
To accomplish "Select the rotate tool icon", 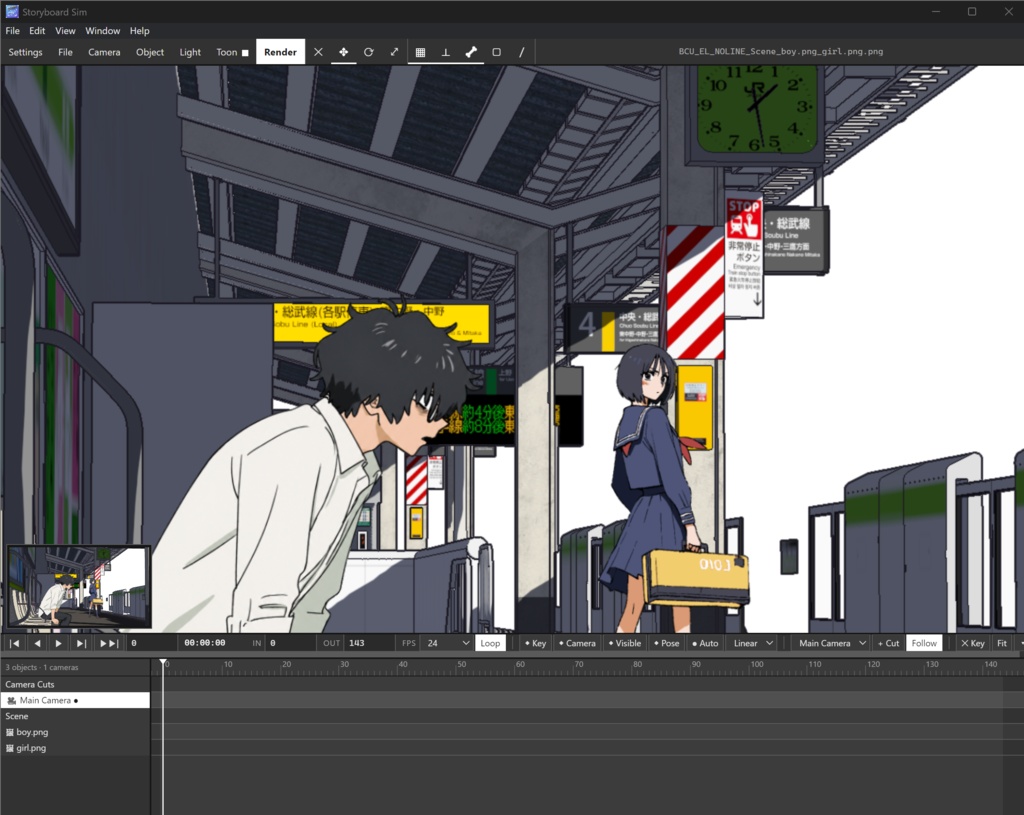I will coord(368,52).
